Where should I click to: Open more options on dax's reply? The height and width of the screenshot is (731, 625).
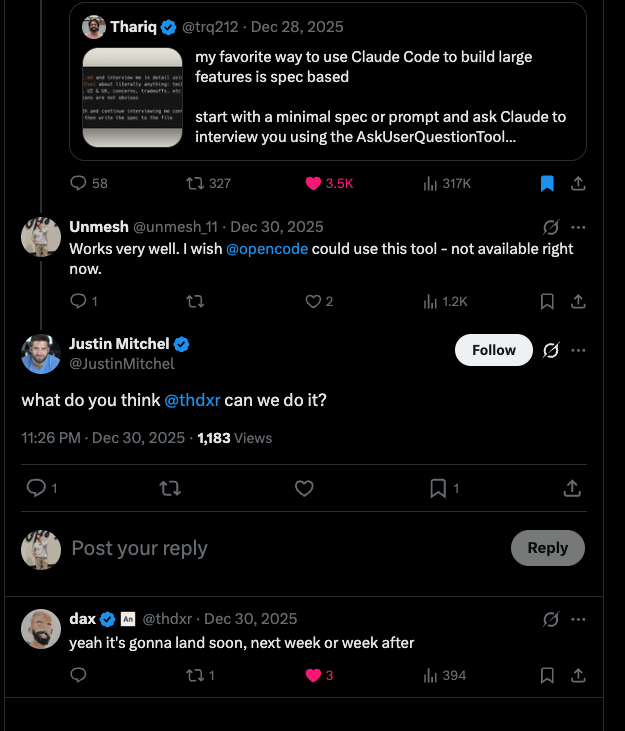coord(578,619)
